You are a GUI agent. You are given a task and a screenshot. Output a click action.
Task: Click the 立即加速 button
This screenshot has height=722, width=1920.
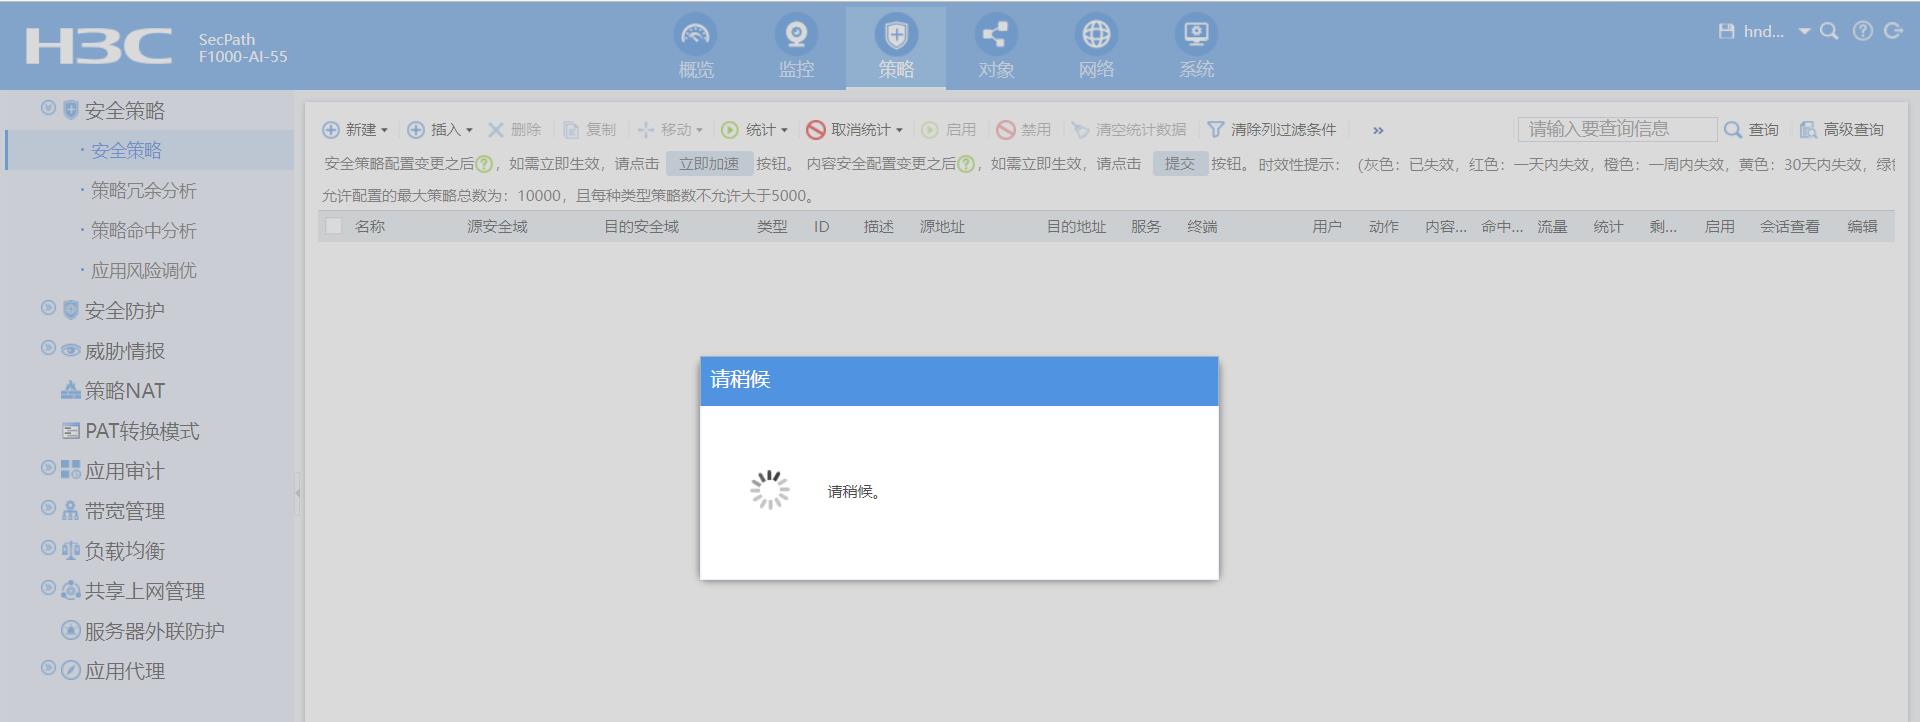click(709, 164)
